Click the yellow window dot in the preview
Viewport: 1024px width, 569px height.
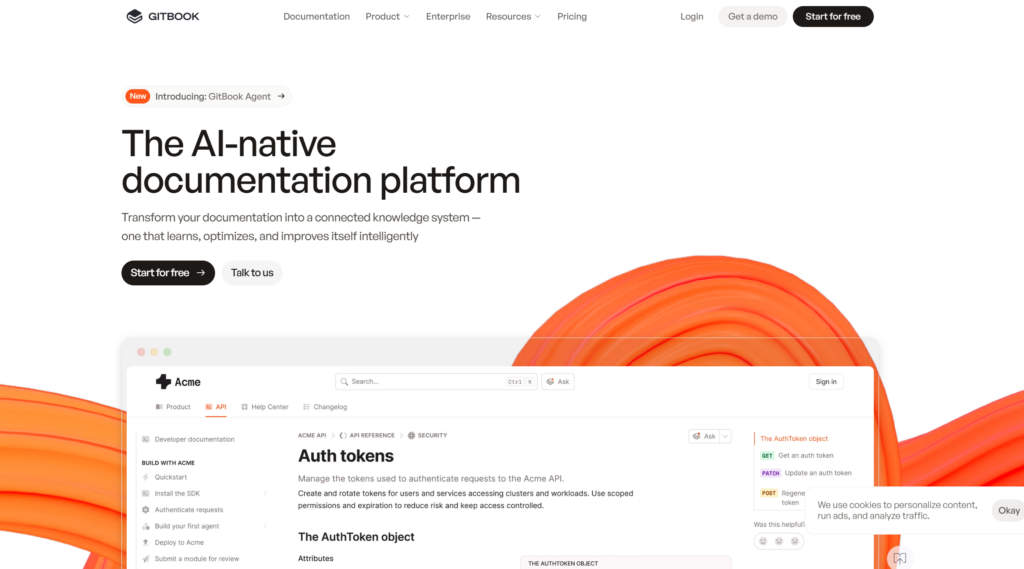tap(154, 352)
